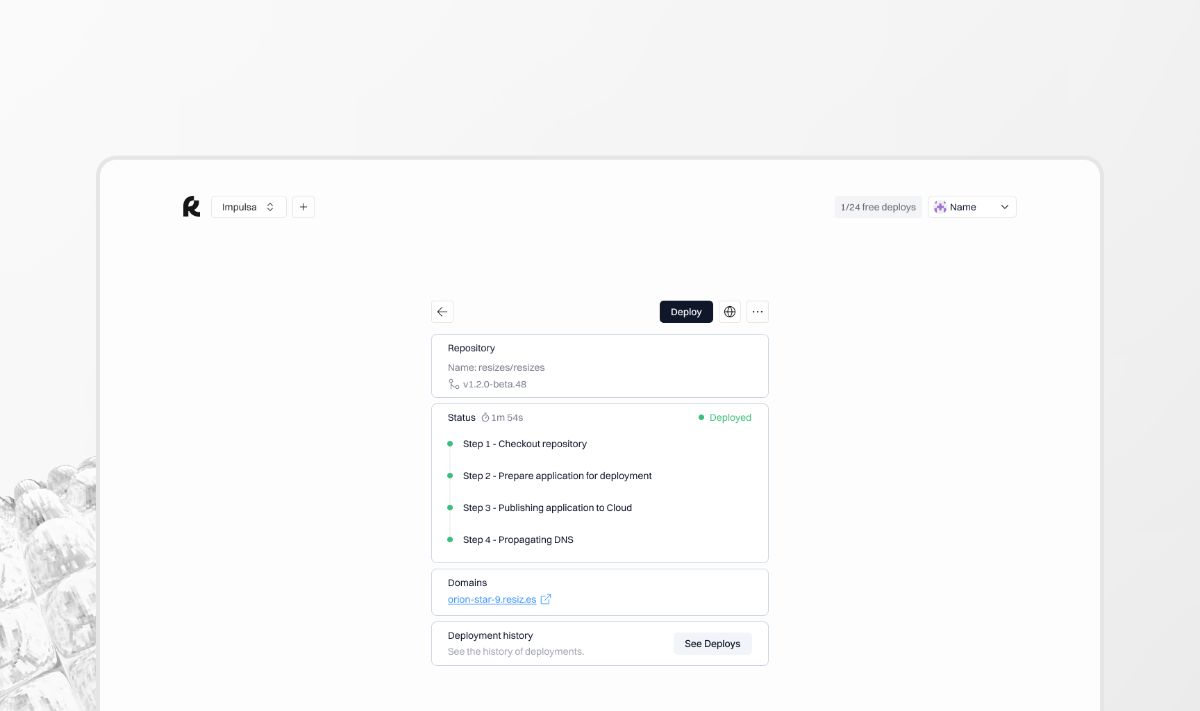
Task: Click the green Deployed status indicator
Action: [725, 418]
